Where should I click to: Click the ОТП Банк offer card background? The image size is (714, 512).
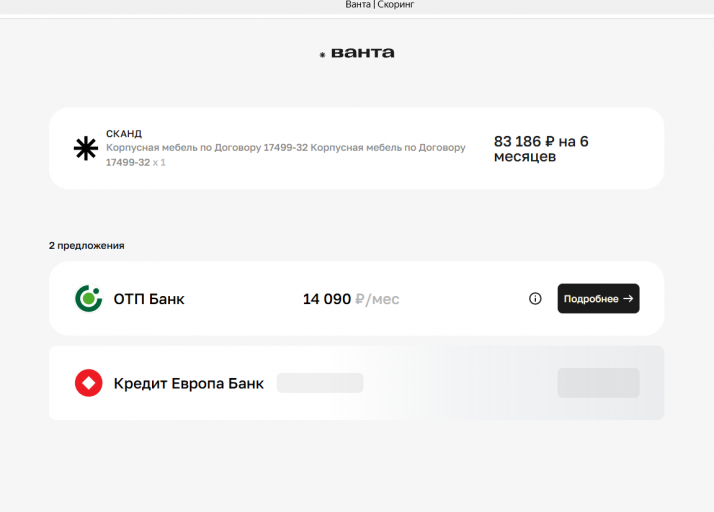(x=357, y=298)
